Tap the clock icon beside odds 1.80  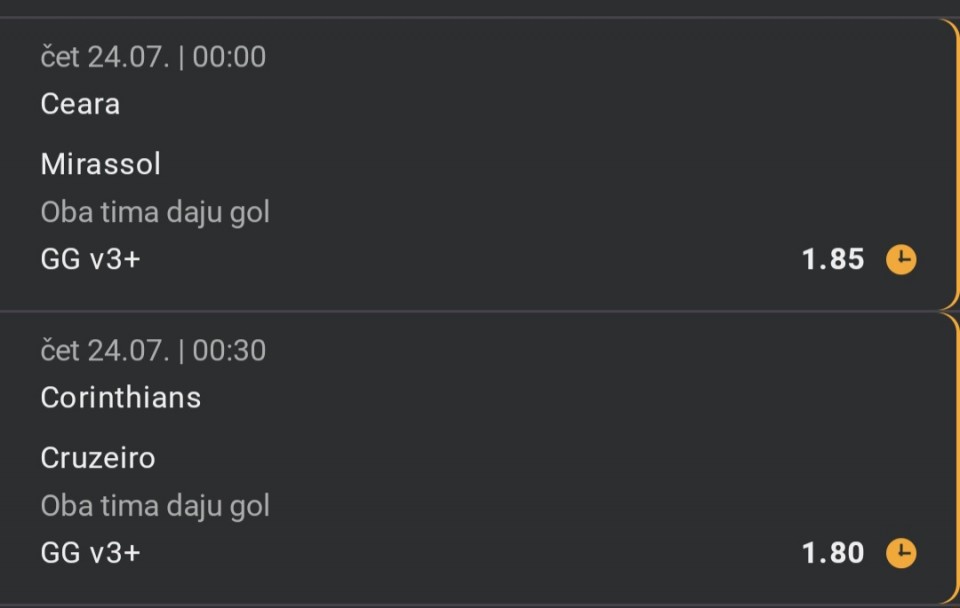pos(901,554)
